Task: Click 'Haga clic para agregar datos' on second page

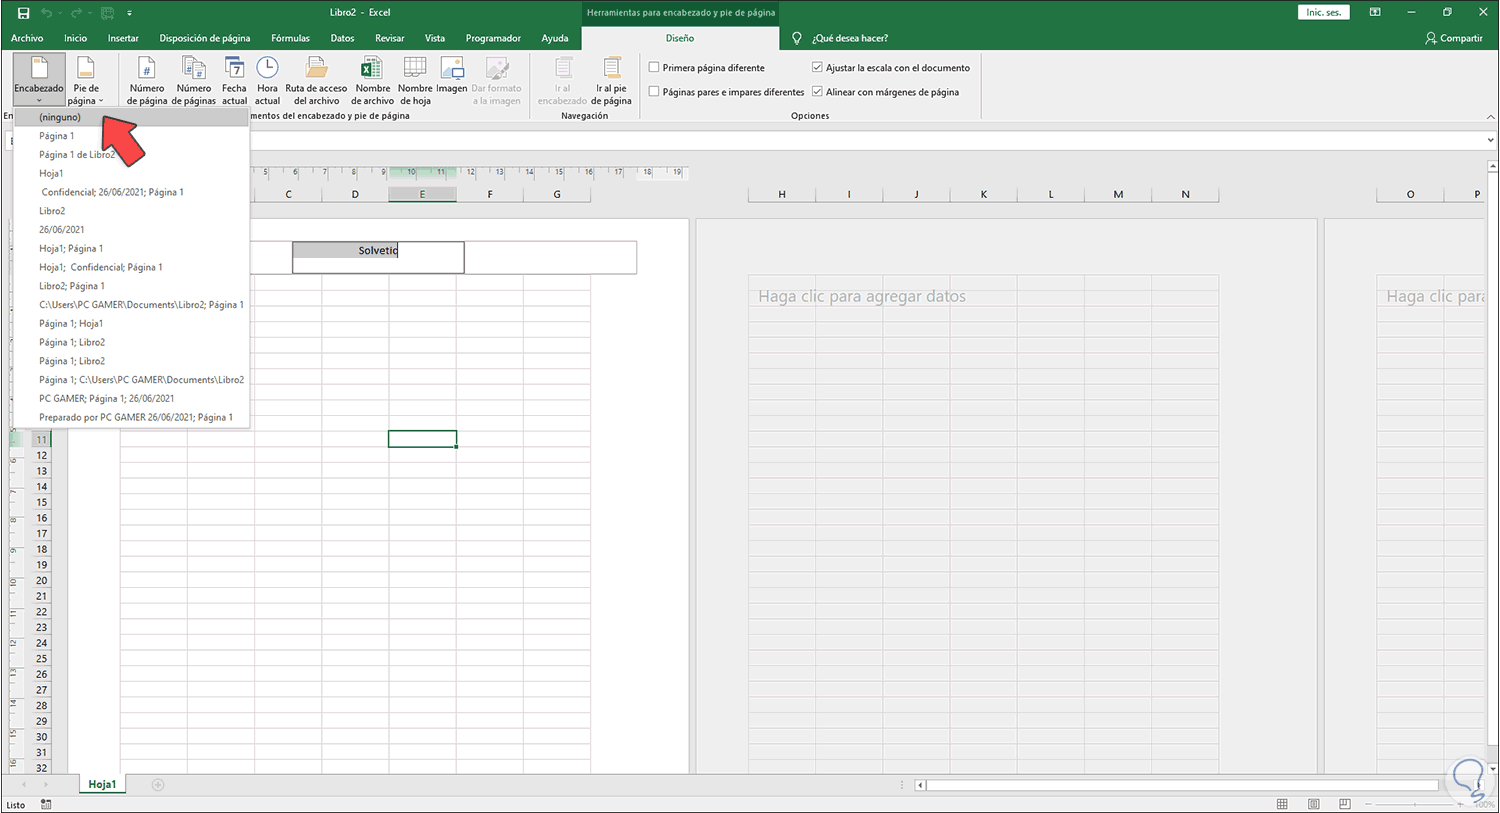Action: 862,296
